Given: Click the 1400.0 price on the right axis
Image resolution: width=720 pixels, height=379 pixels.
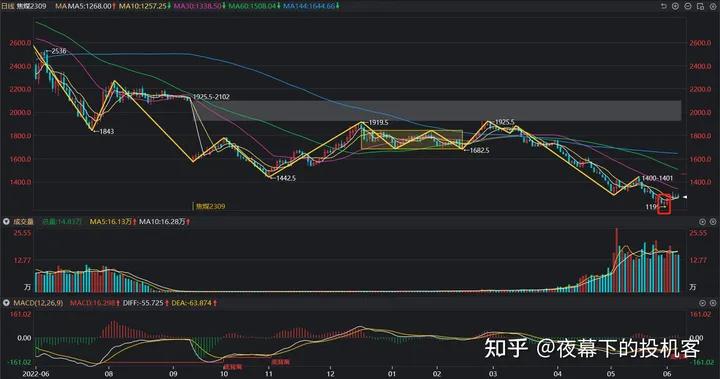Looking at the screenshot, I should coord(700,182).
